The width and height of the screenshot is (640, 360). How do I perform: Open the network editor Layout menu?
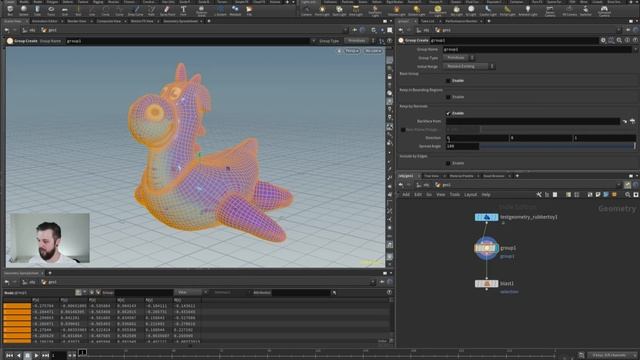pyautogui.click(x=470, y=195)
